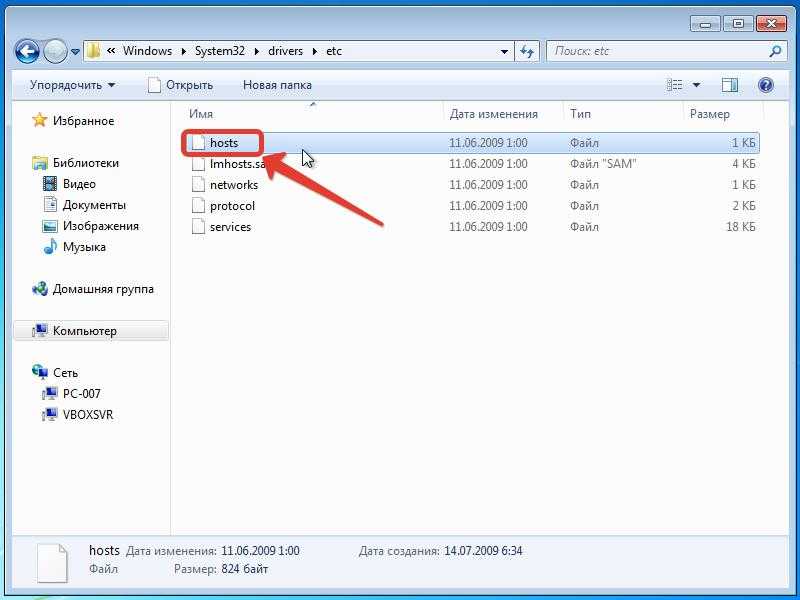This screenshot has width=800, height=600.
Task: Click the greyed Forward navigation arrow
Action: (x=55, y=51)
